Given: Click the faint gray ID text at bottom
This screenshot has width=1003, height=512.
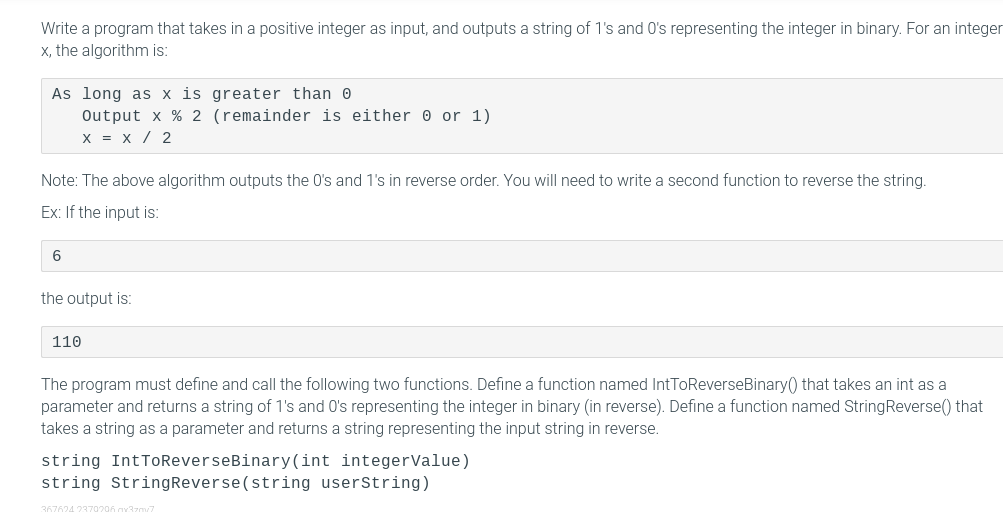Looking at the screenshot, I should click(x=98, y=509).
